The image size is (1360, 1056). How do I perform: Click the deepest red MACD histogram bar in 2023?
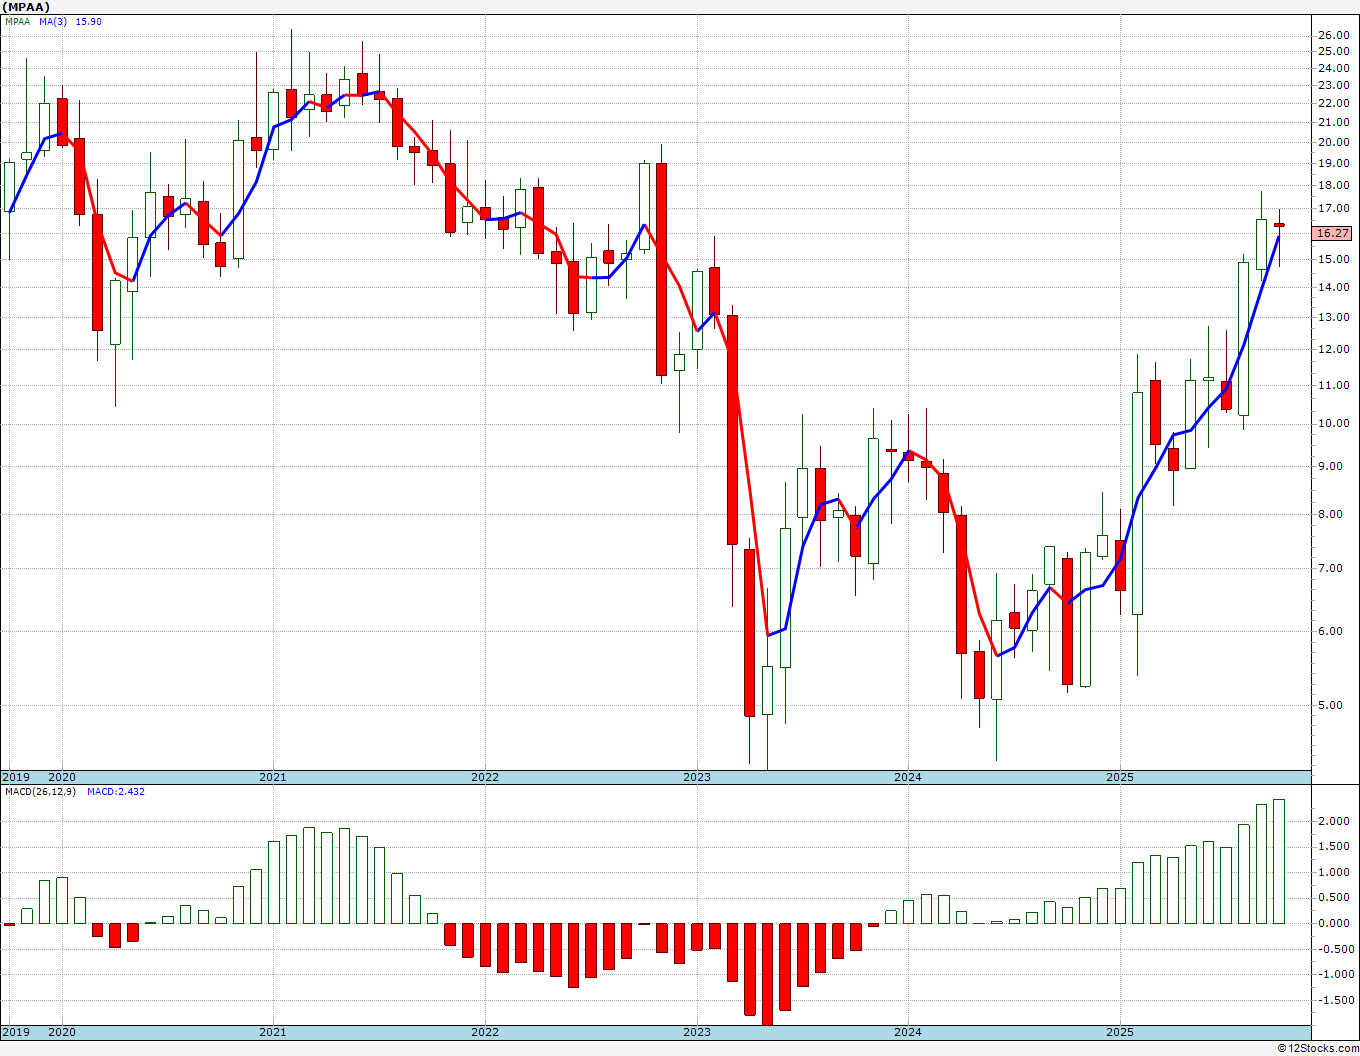[x=767, y=973]
